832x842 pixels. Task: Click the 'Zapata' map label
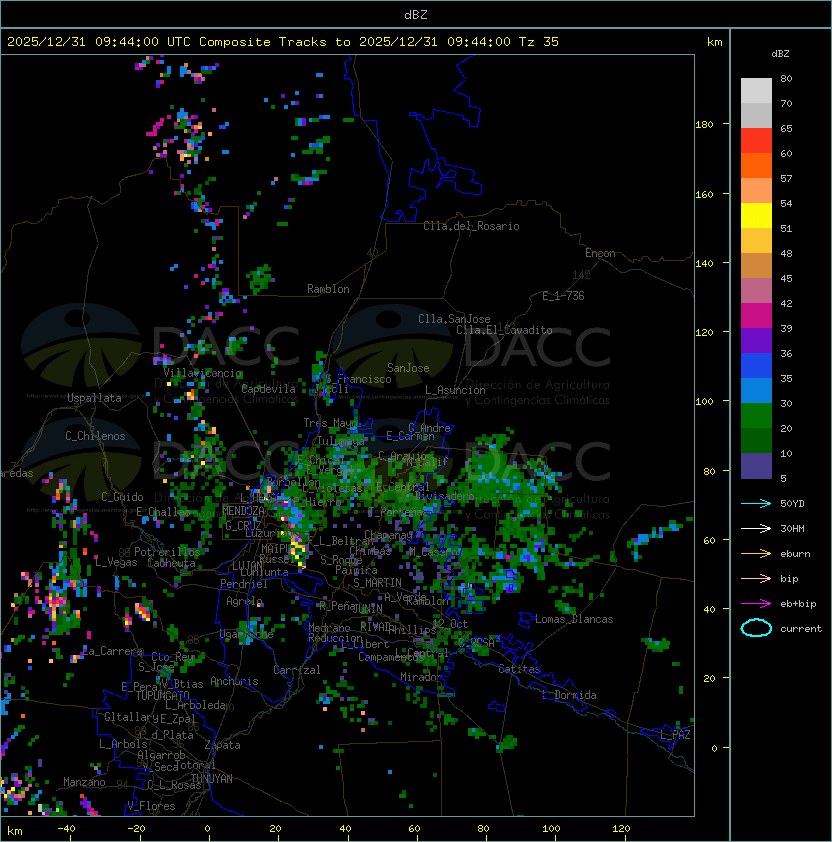(x=222, y=745)
